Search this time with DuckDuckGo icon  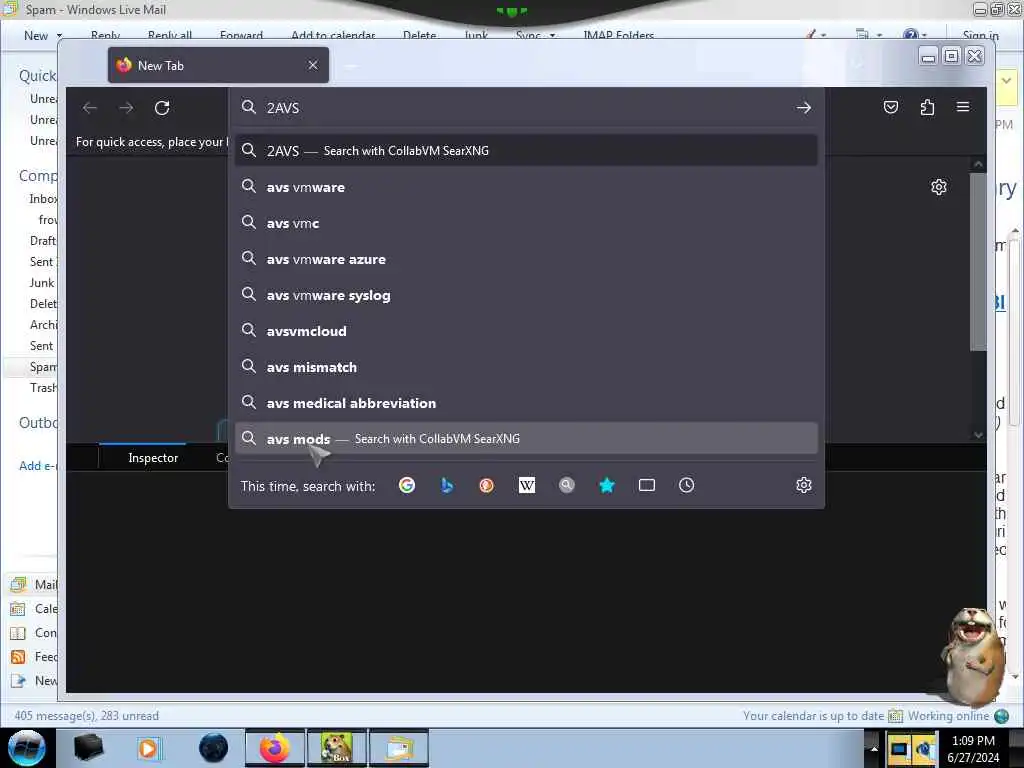(487, 485)
